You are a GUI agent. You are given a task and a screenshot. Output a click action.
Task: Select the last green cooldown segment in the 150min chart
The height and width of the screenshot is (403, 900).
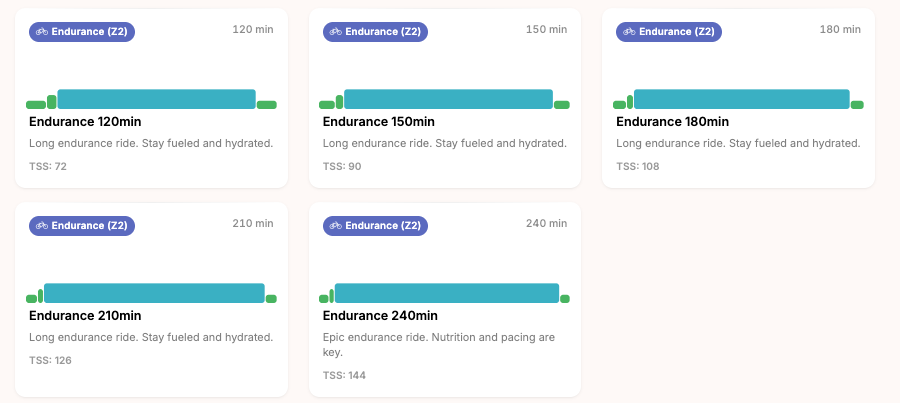[562, 104]
